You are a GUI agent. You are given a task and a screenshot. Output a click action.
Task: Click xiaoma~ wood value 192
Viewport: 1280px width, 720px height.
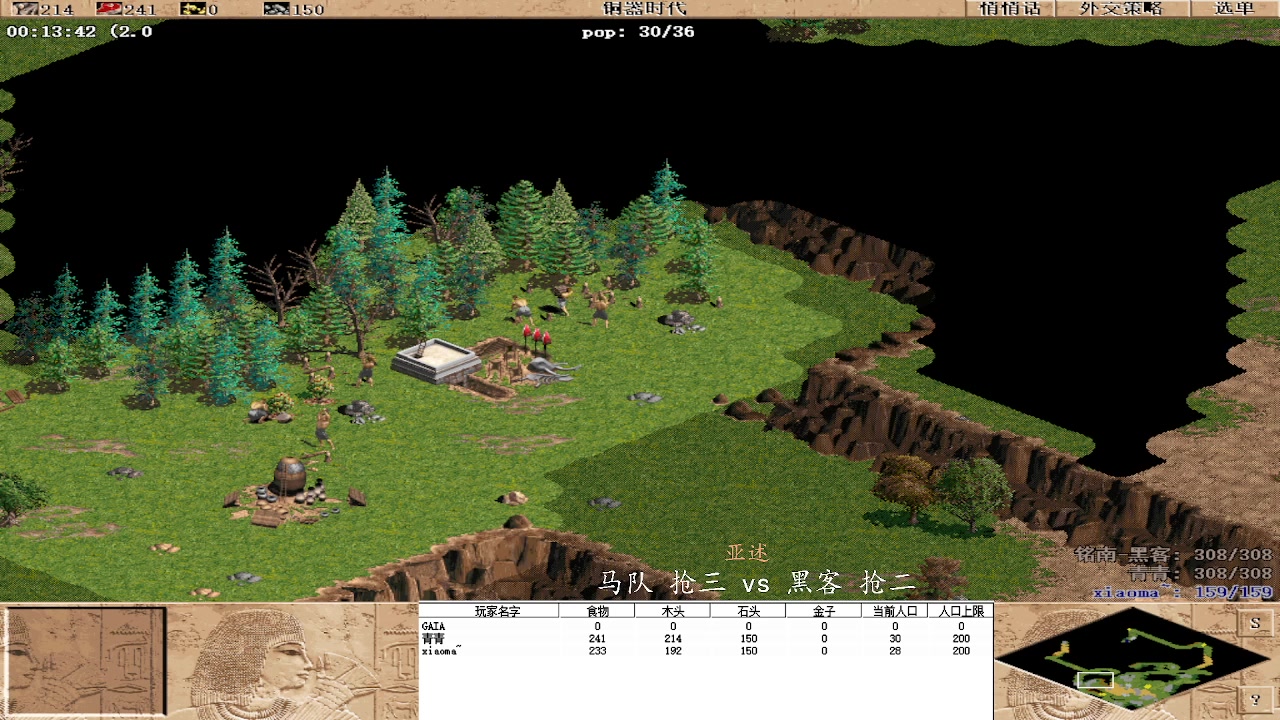click(x=673, y=651)
